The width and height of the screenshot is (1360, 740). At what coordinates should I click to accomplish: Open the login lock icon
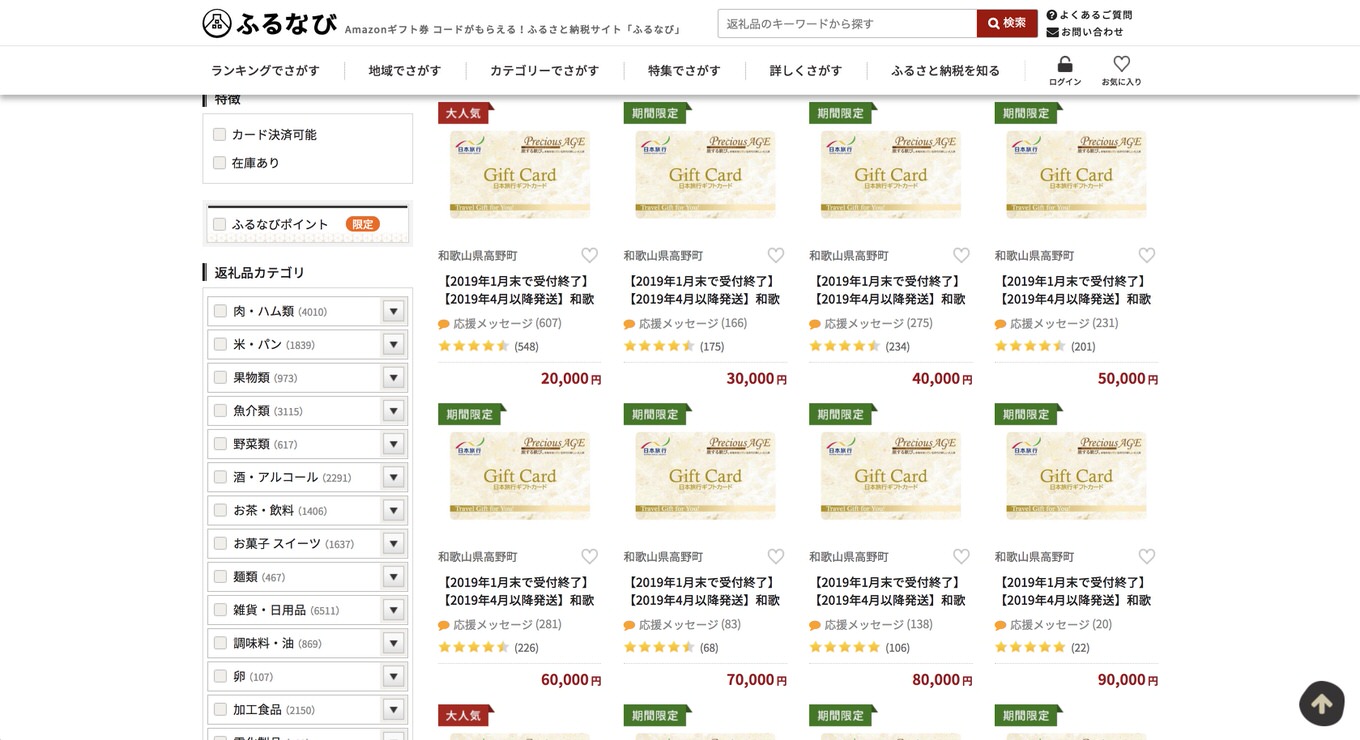click(1065, 64)
